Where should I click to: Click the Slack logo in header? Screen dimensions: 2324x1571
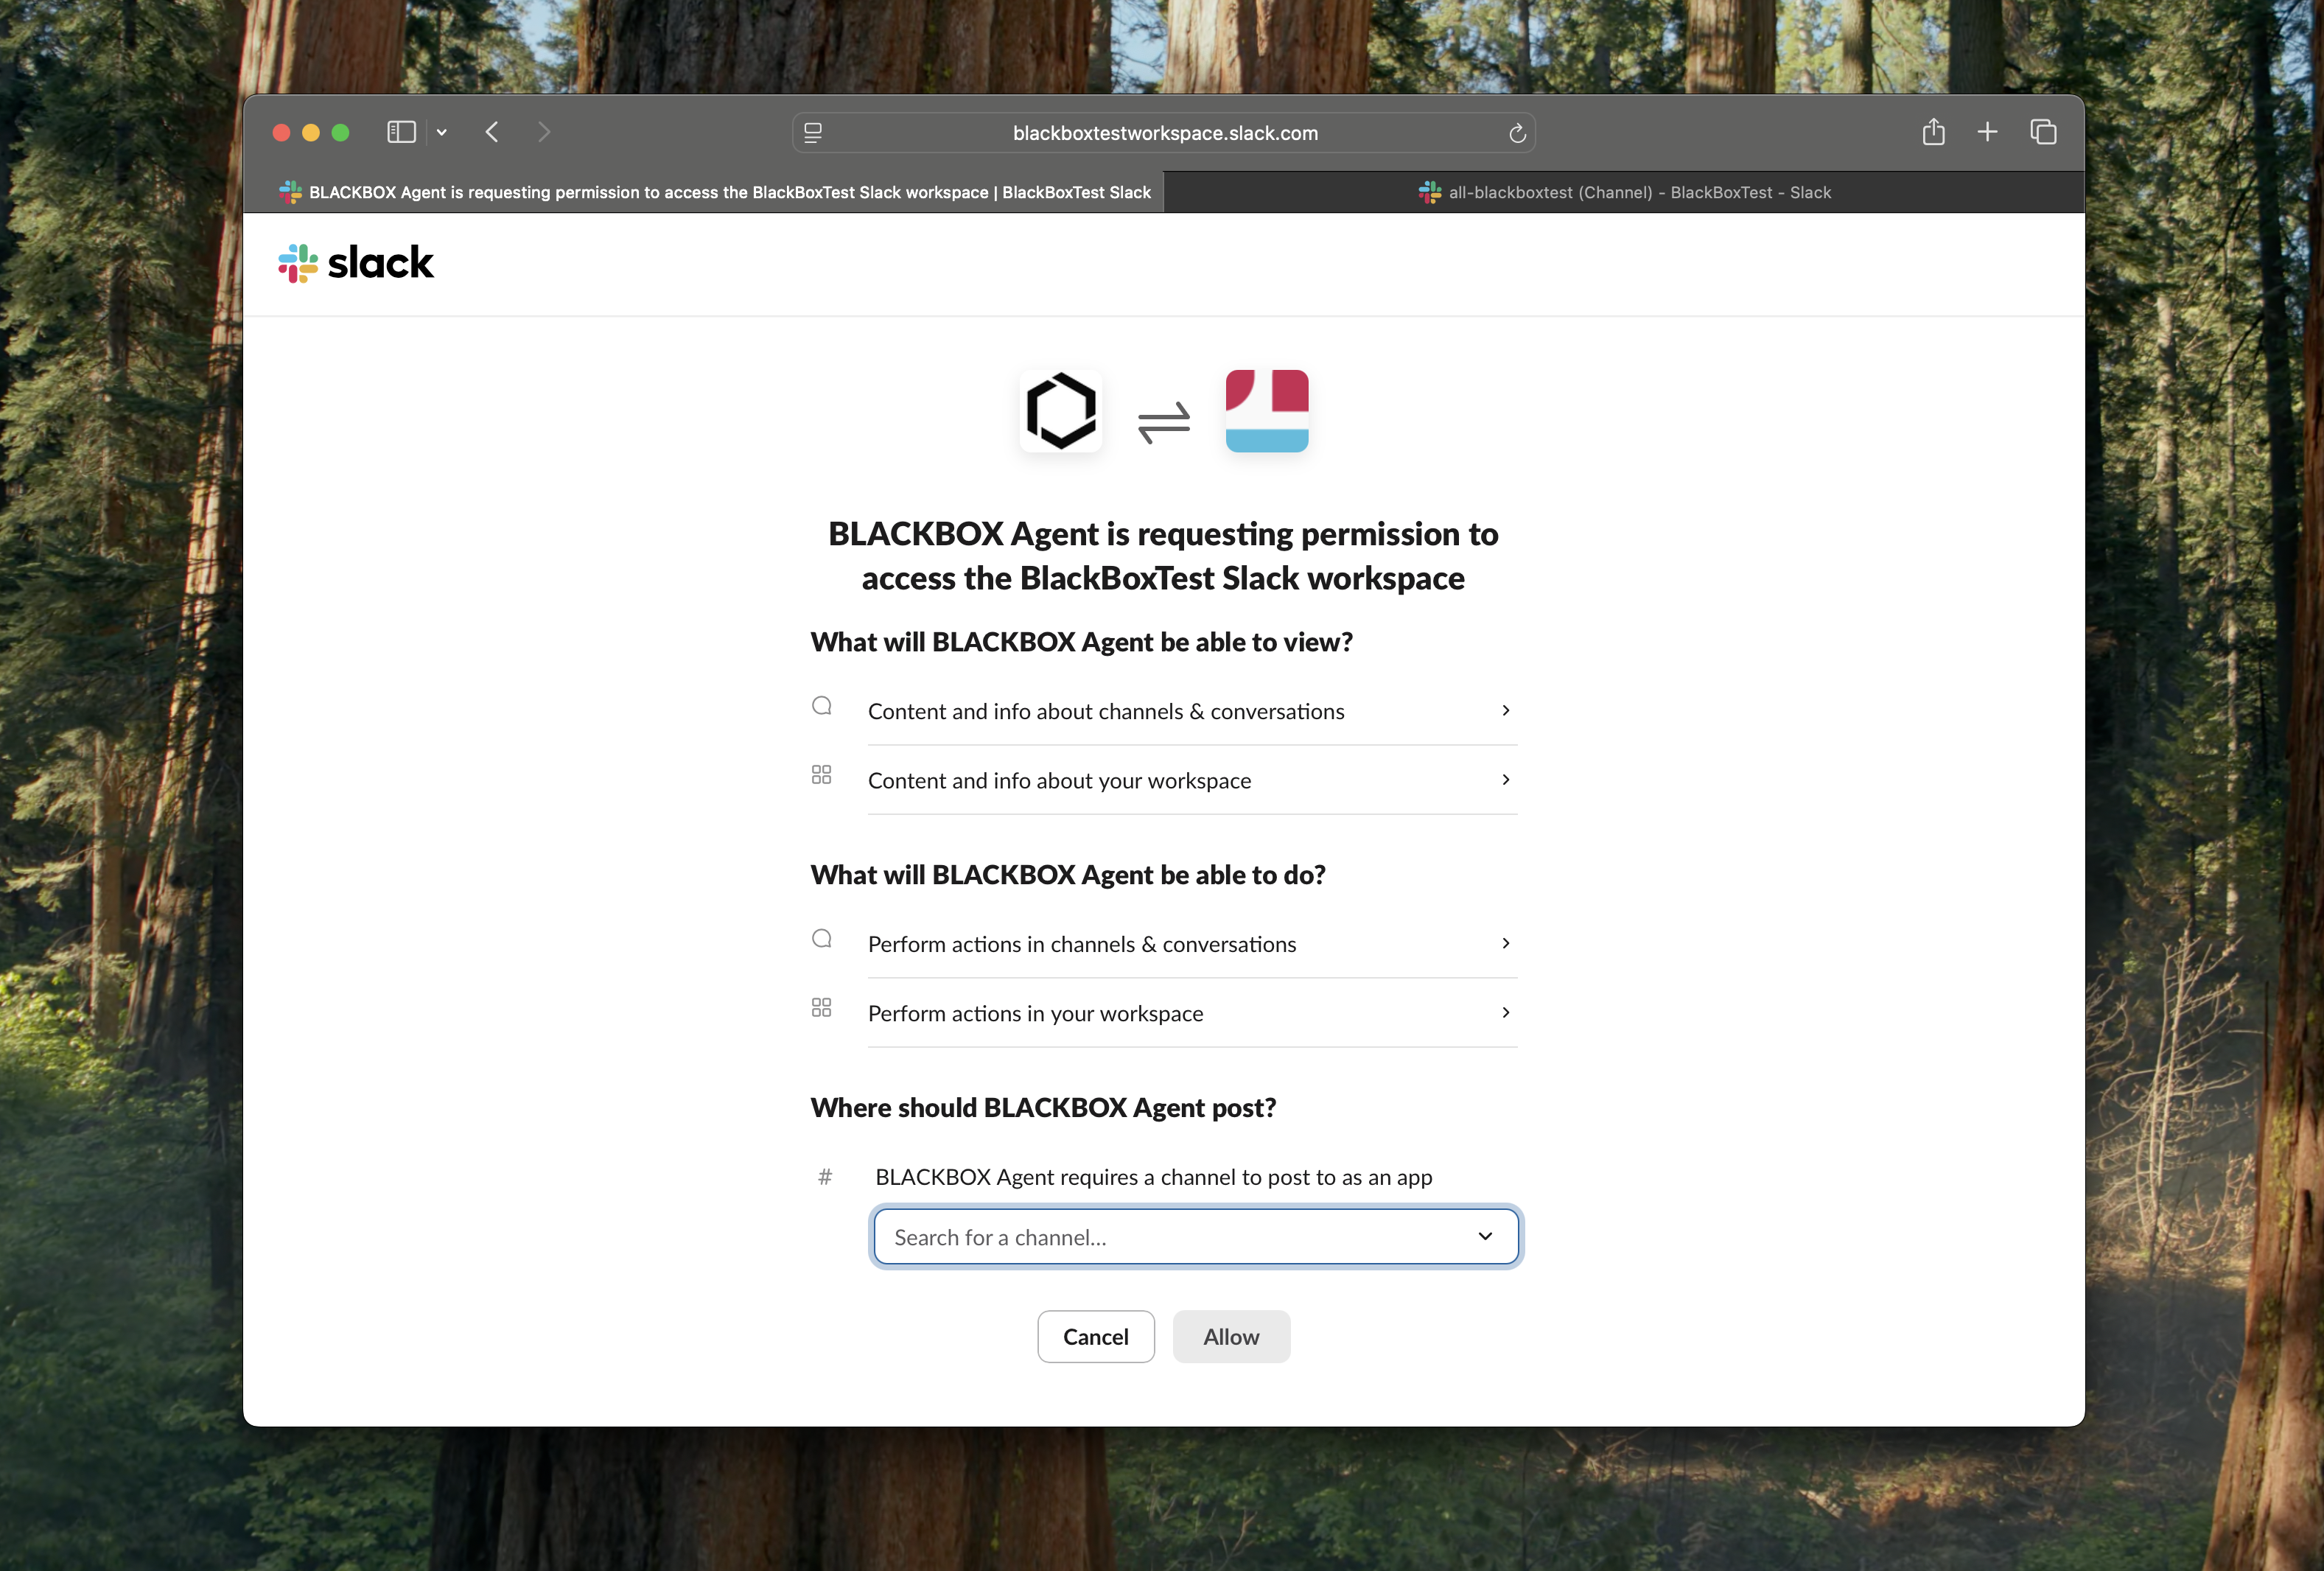[x=355, y=263]
